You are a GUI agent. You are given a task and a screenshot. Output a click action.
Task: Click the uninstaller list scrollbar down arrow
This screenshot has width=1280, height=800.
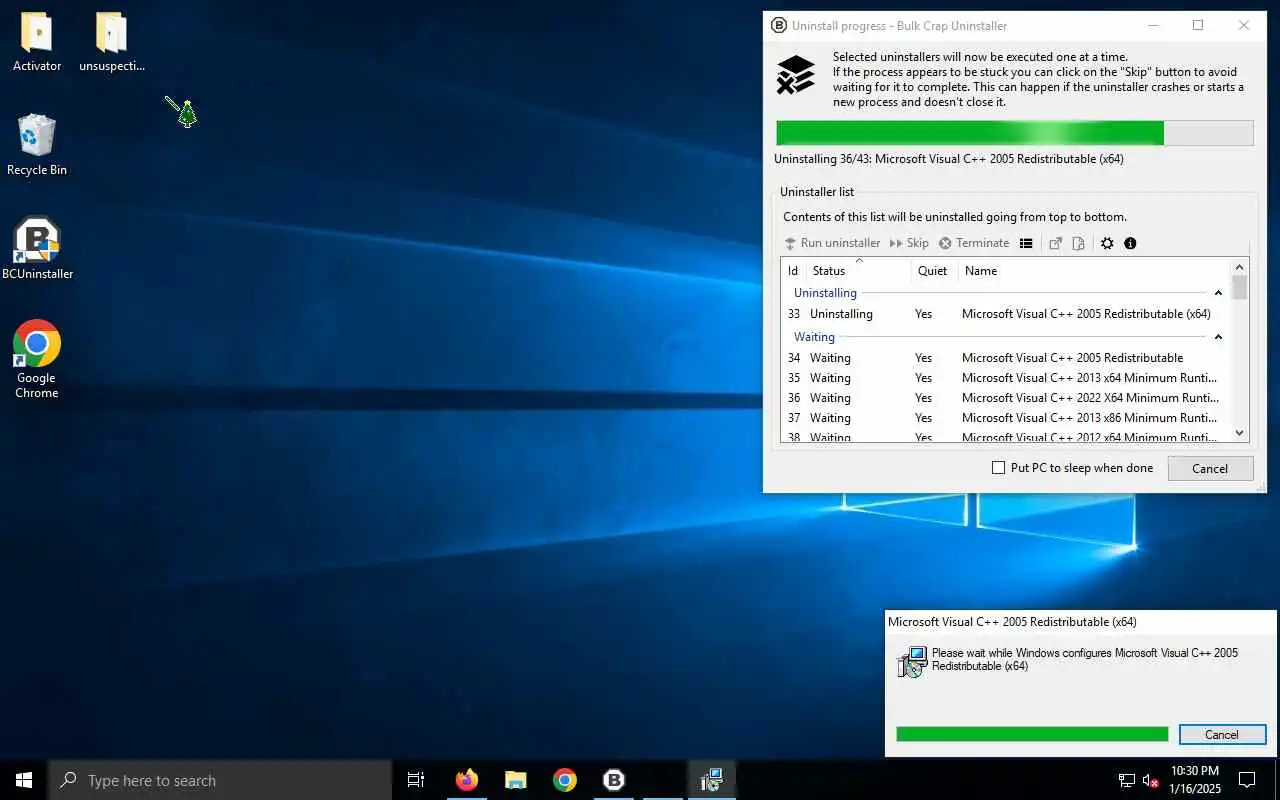[1240, 433]
